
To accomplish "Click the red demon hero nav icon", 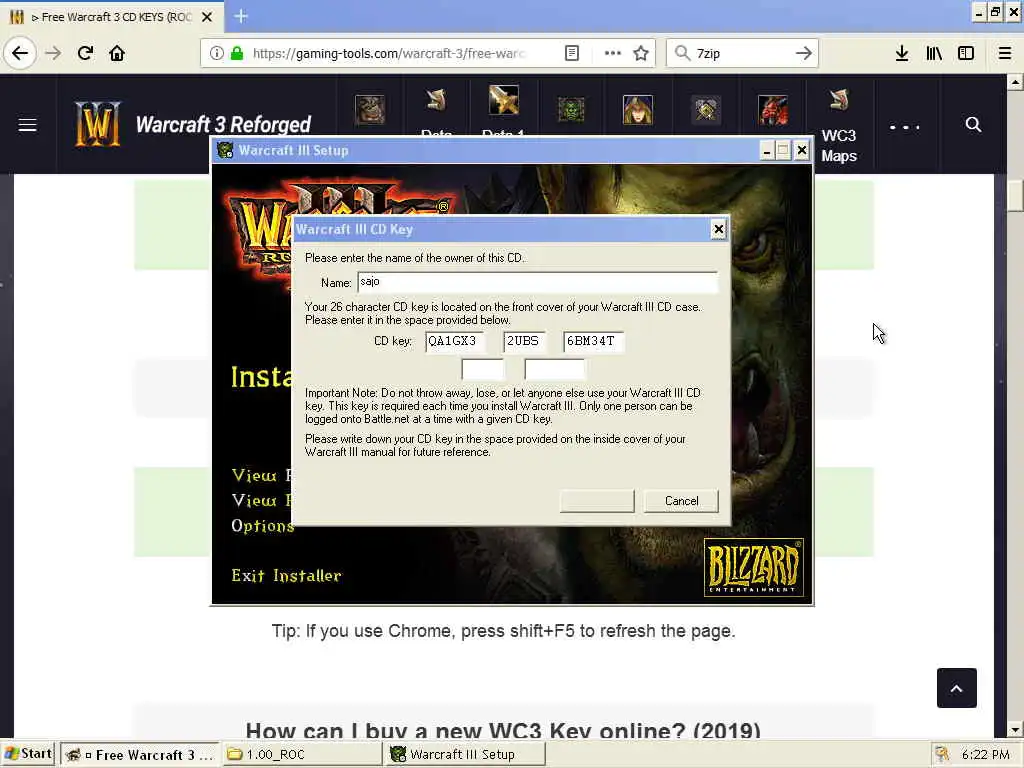I will click(x=773, y=110).
